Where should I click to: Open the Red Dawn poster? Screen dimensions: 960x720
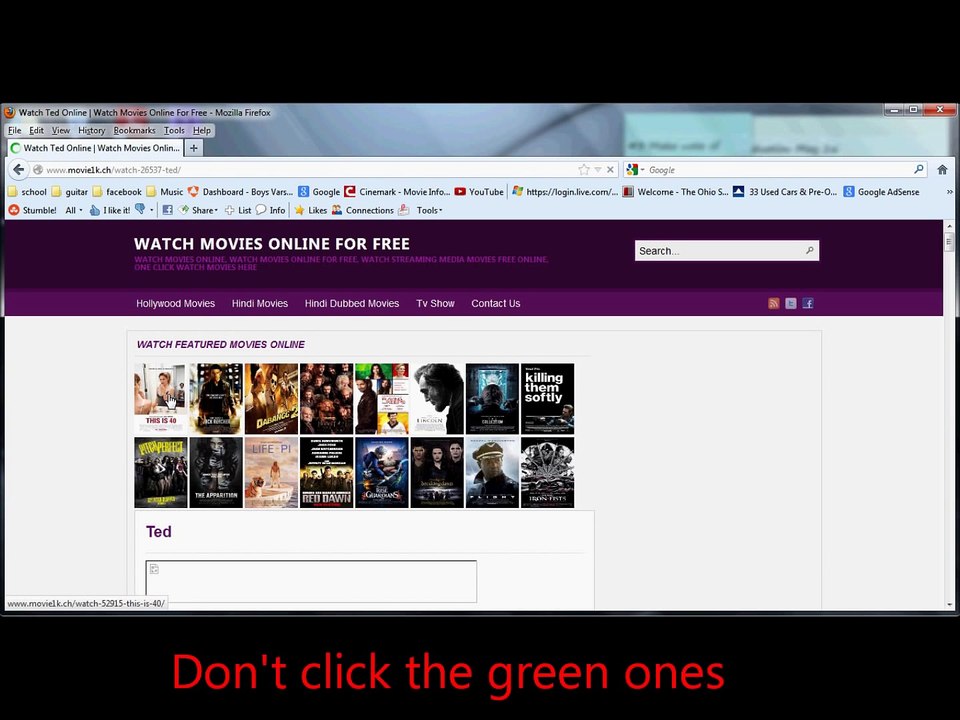(x=326, y=472)
